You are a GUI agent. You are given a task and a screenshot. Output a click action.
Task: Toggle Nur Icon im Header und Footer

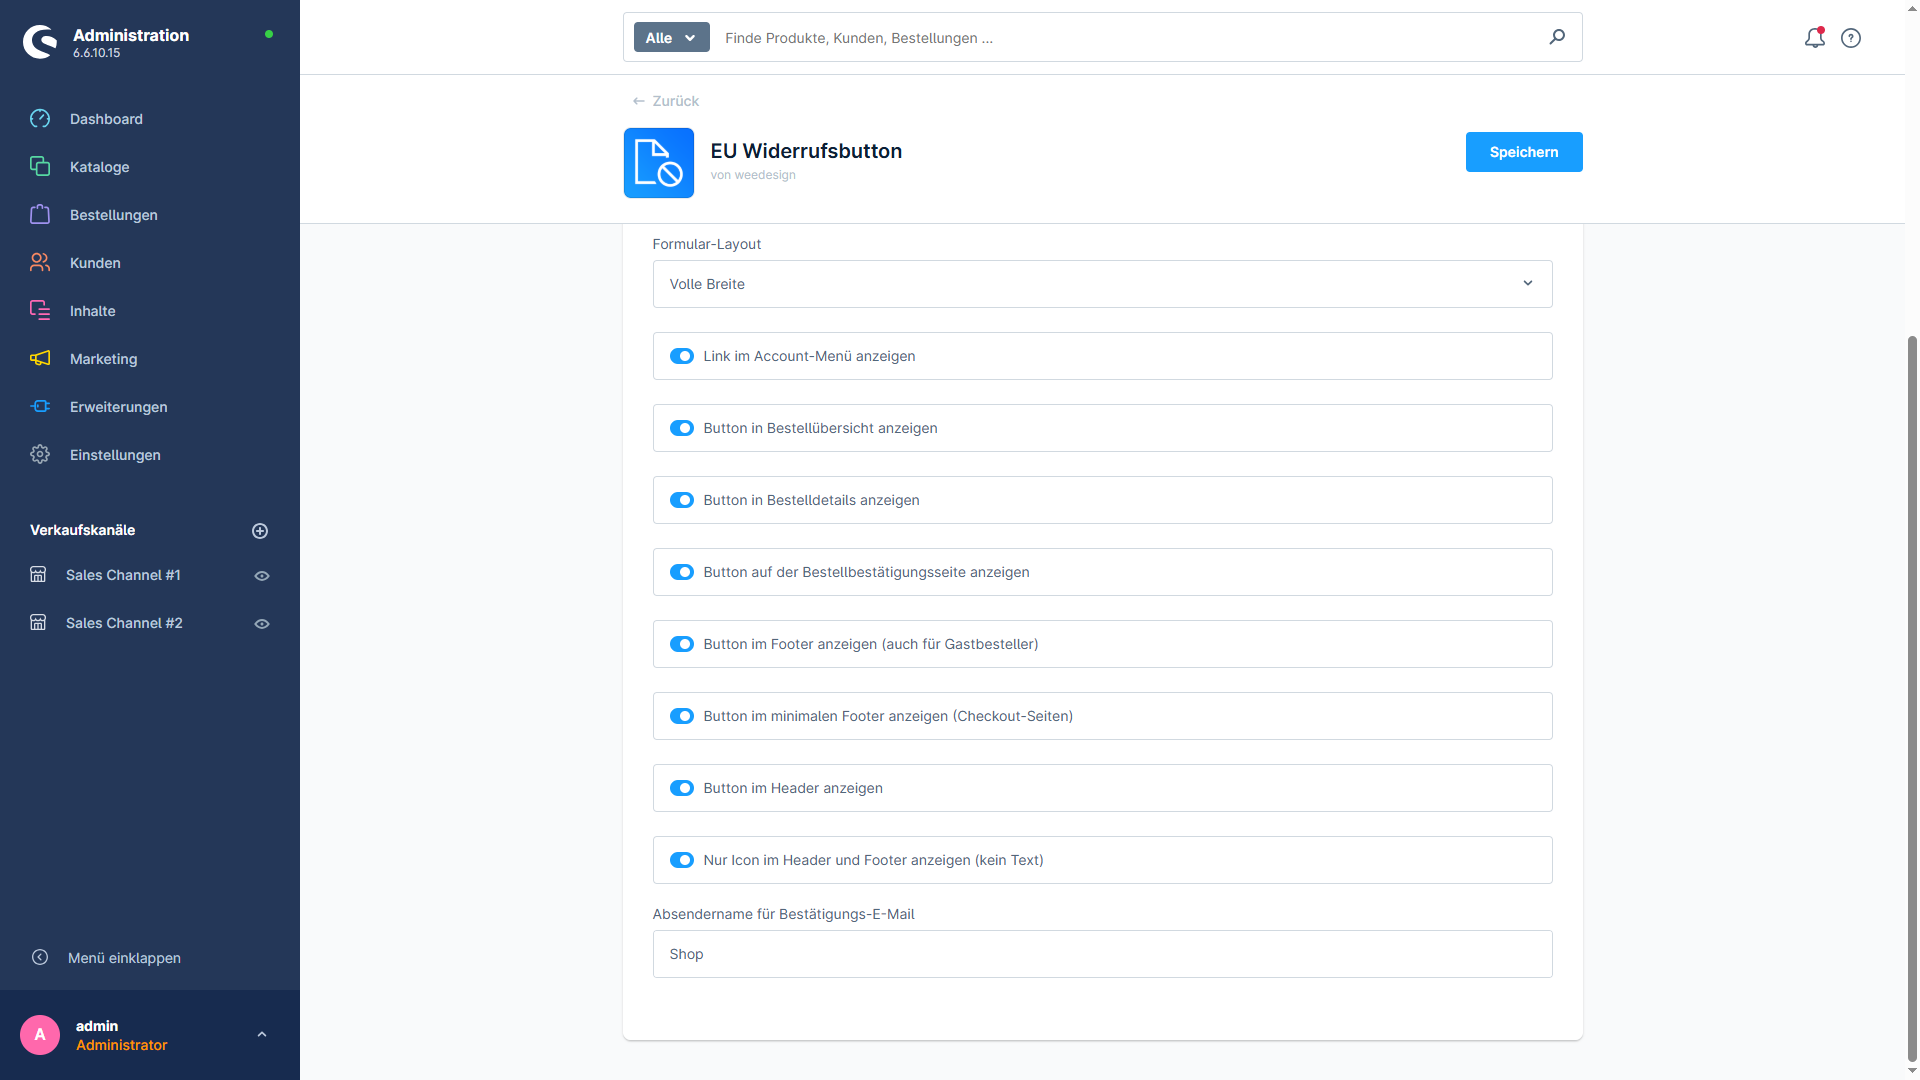point(682,860)
